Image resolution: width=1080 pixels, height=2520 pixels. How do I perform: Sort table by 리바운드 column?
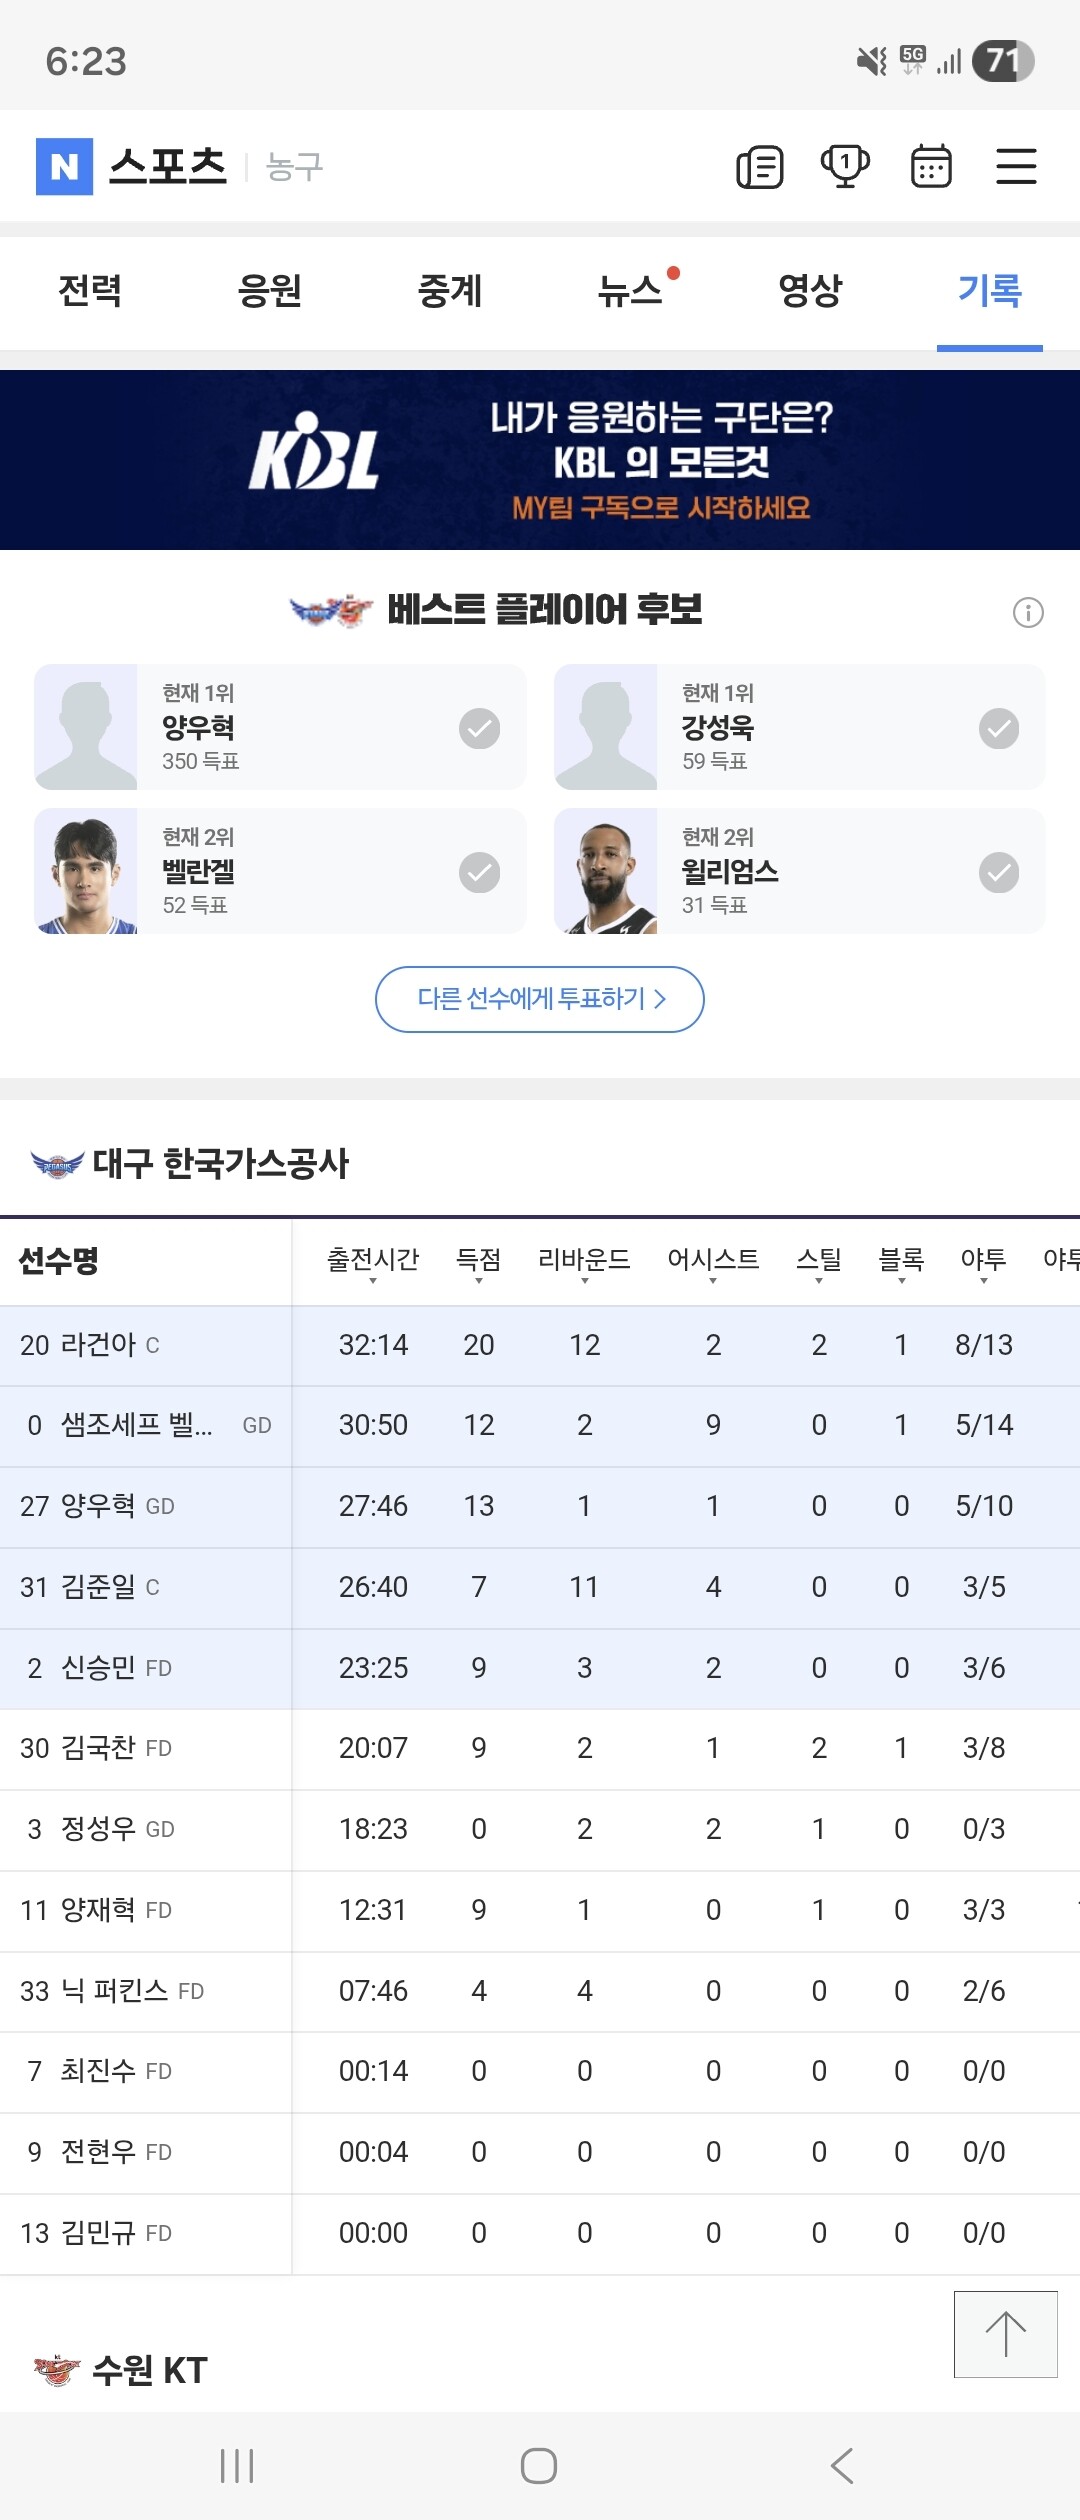584,1261
